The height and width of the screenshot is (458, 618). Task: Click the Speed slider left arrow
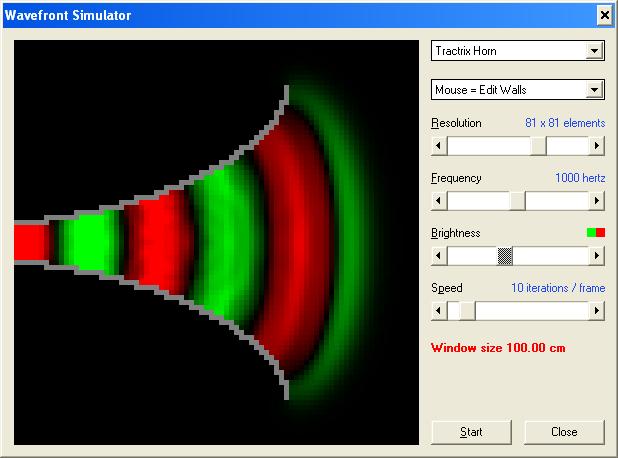[x=439, y=311]
